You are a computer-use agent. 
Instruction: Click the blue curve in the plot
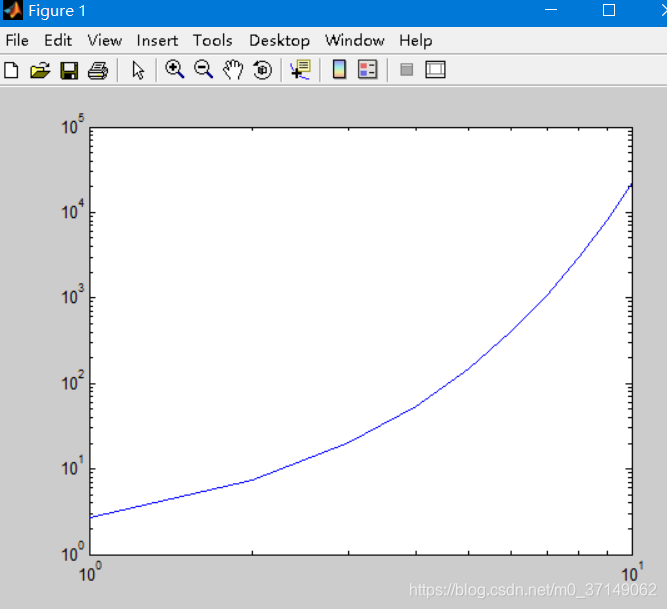pyautogui.click(x=416, y=407)
